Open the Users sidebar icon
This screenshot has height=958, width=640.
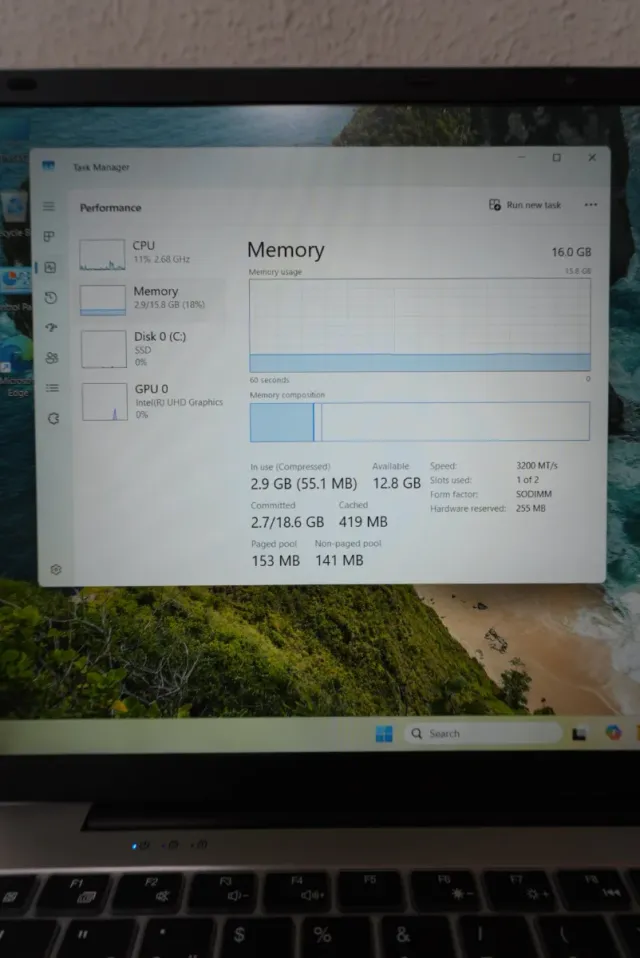[x=52, y=358]
